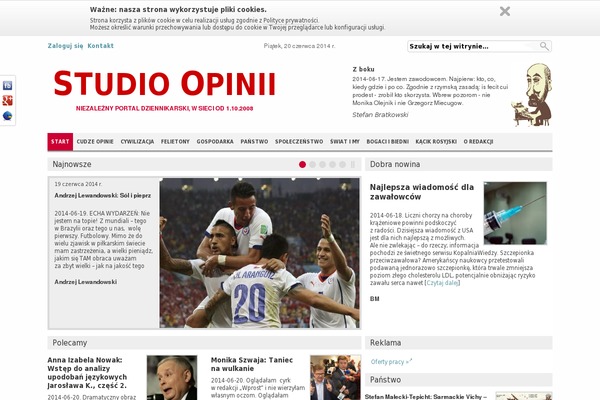Open the Cywilizacja menu item
The image size is (600, 400).
(137, 142)
